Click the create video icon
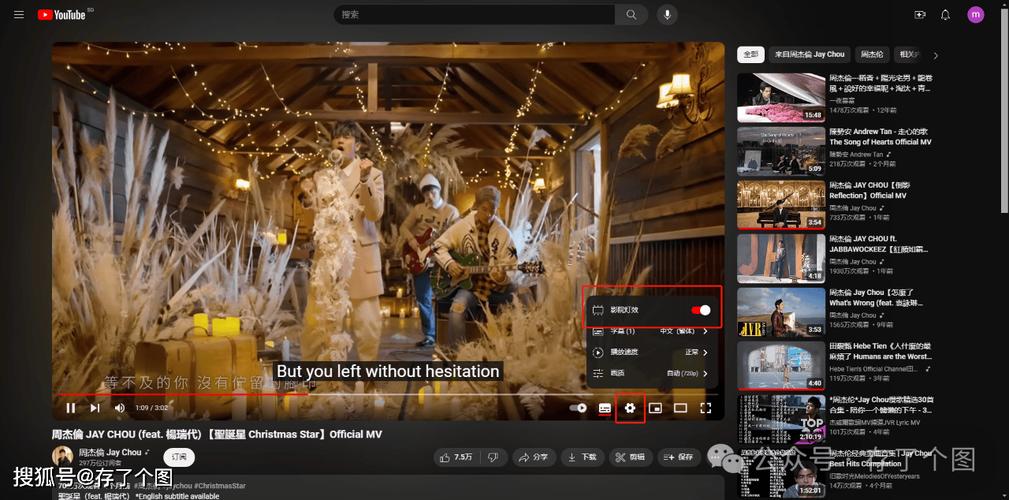 coord(920,15)
